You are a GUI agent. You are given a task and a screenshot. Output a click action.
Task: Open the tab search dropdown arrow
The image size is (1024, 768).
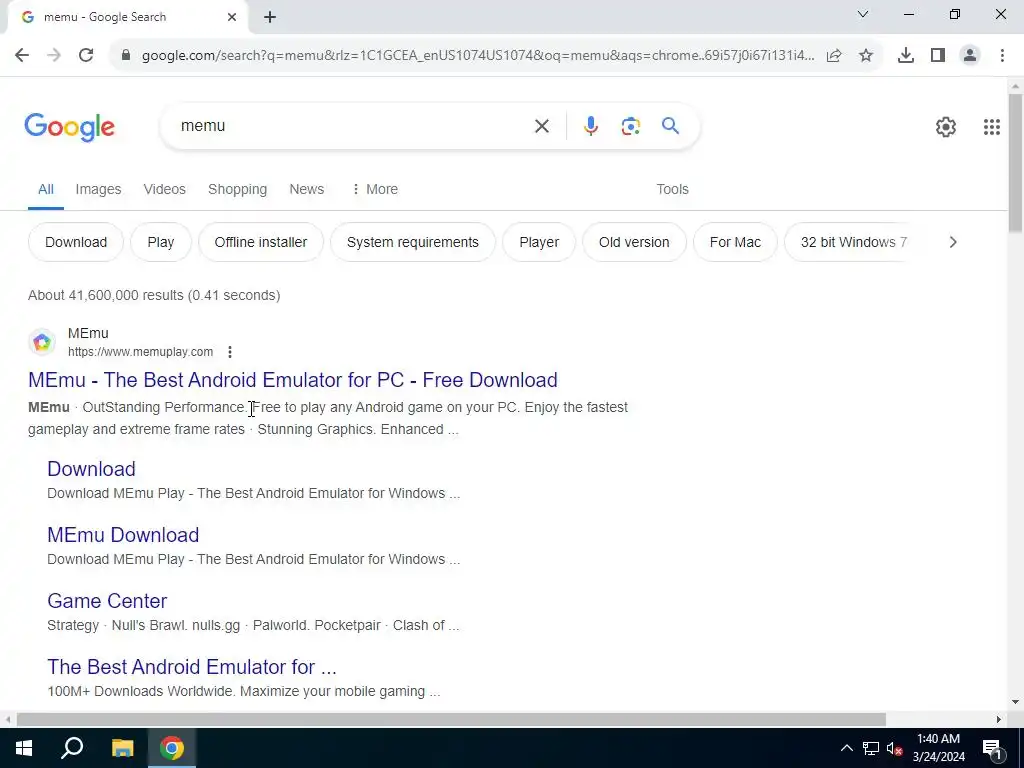[863, 14]
